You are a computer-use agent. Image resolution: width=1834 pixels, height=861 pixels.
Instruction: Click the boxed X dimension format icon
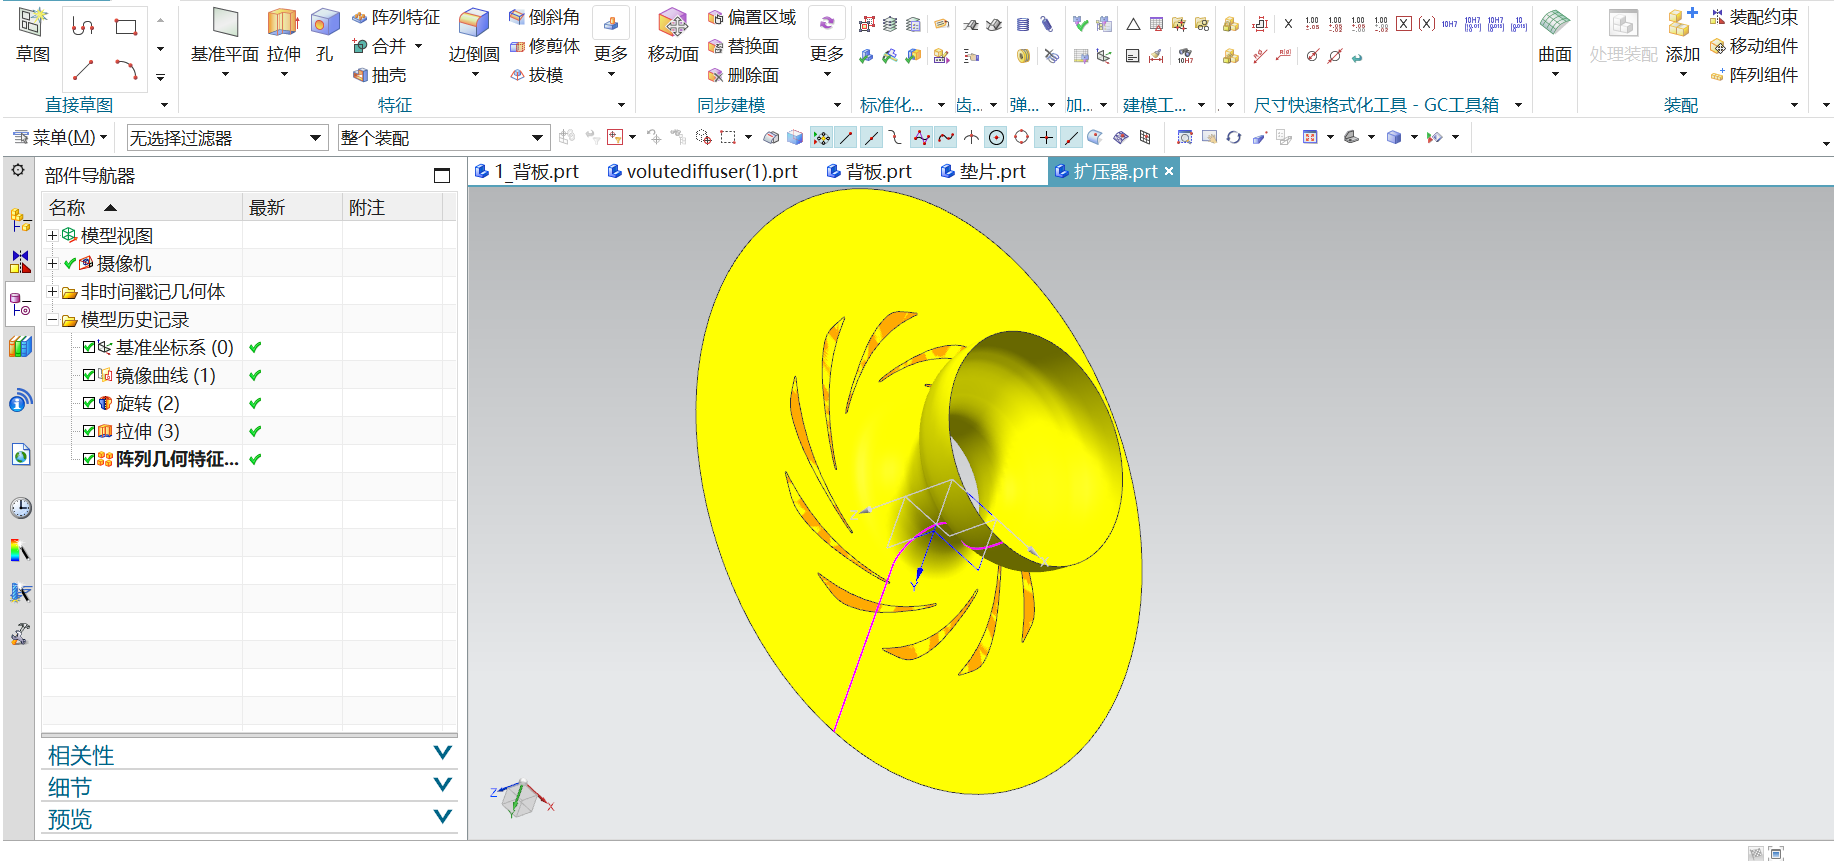tap(1404, 23)
